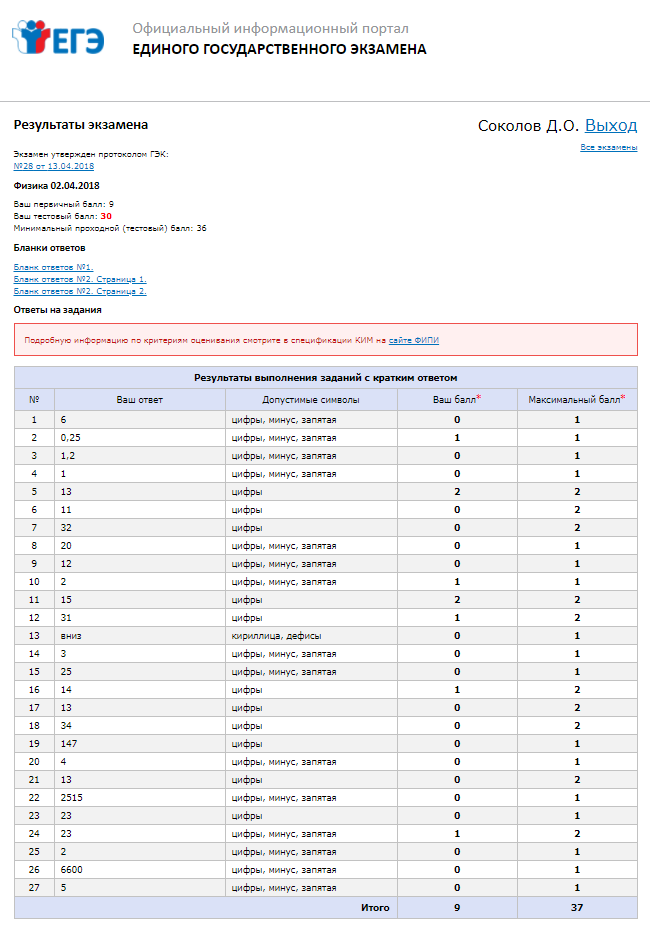
Task: Log out via the Выход link
Action: [610, 125]
